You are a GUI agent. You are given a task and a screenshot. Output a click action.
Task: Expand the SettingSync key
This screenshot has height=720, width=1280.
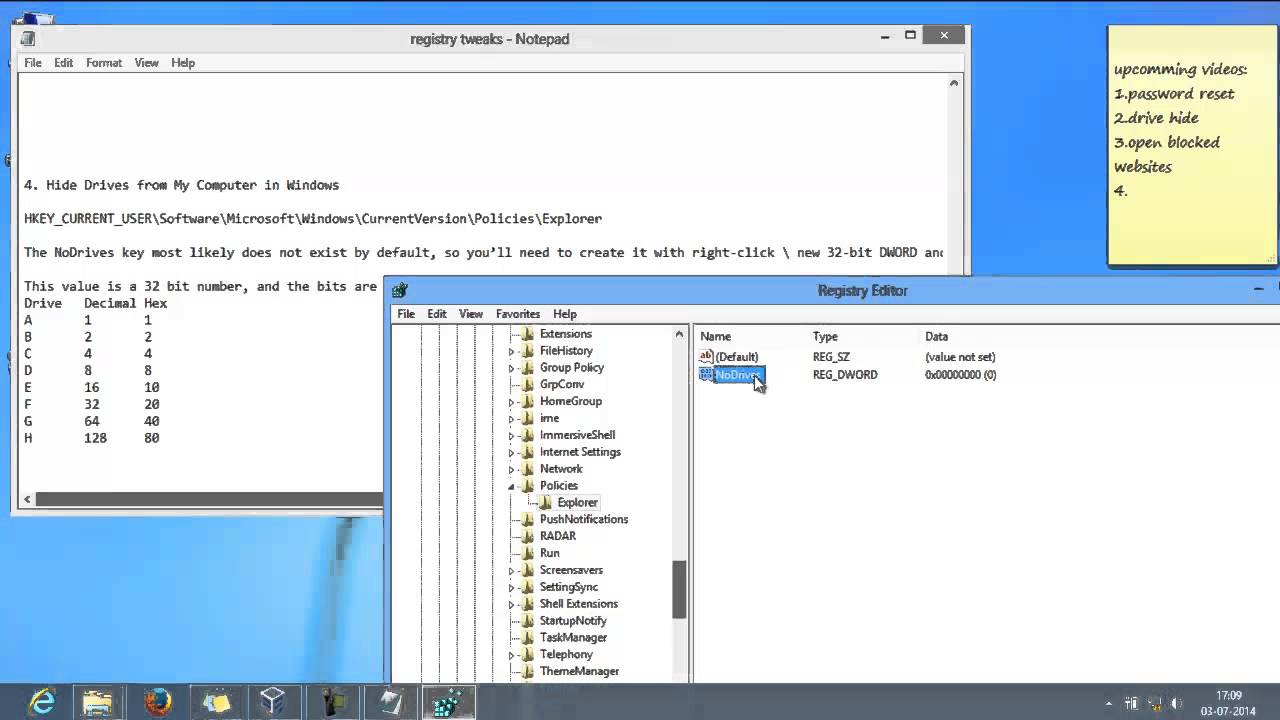pos(511,587)
